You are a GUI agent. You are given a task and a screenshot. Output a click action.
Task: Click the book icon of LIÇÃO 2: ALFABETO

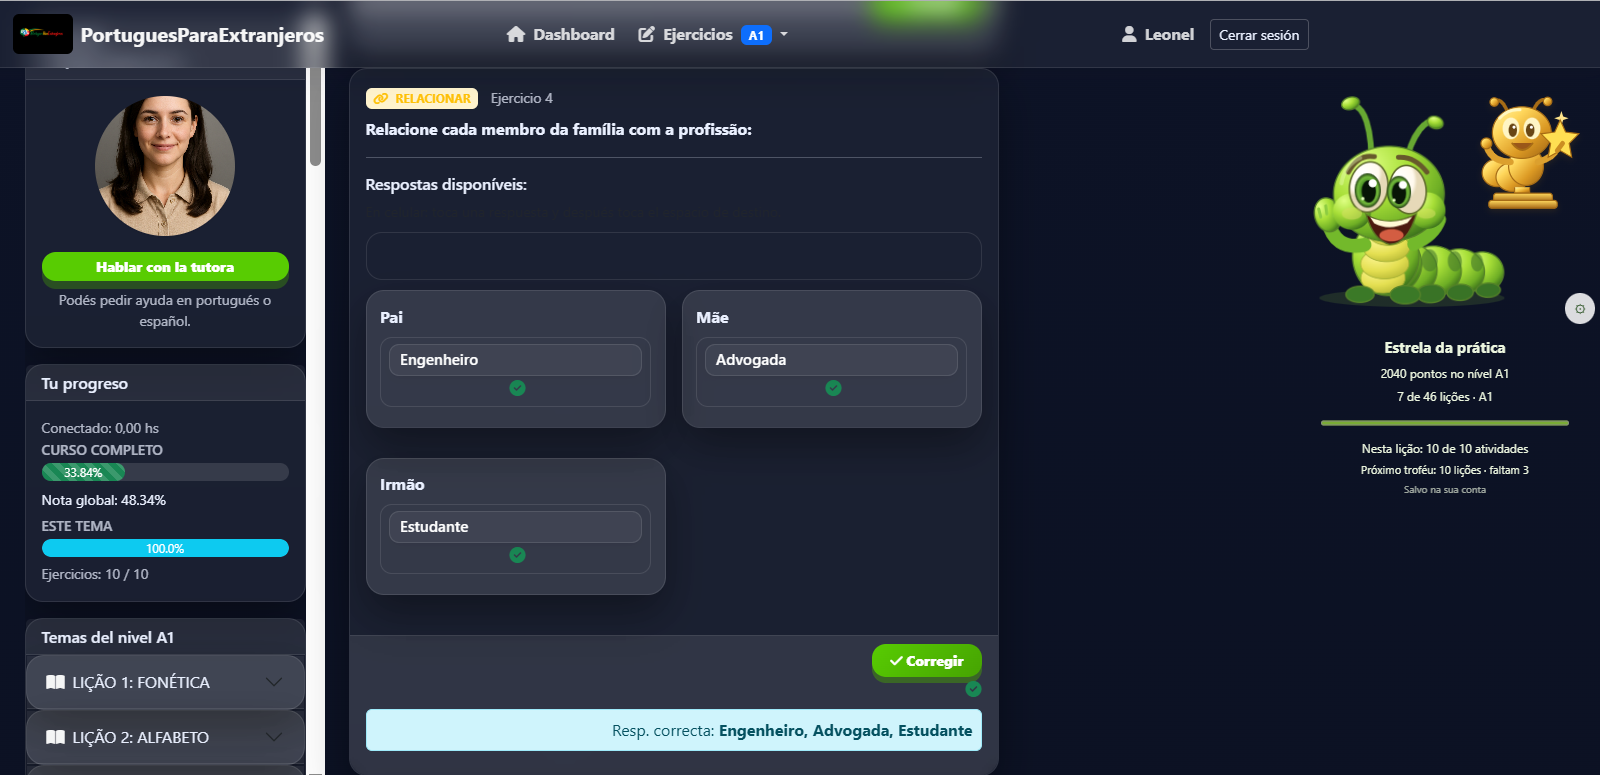coord(56,737)
